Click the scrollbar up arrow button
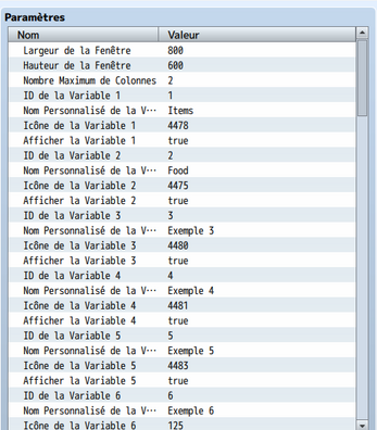The image size is (377, 430). click(x=362, y=33)
